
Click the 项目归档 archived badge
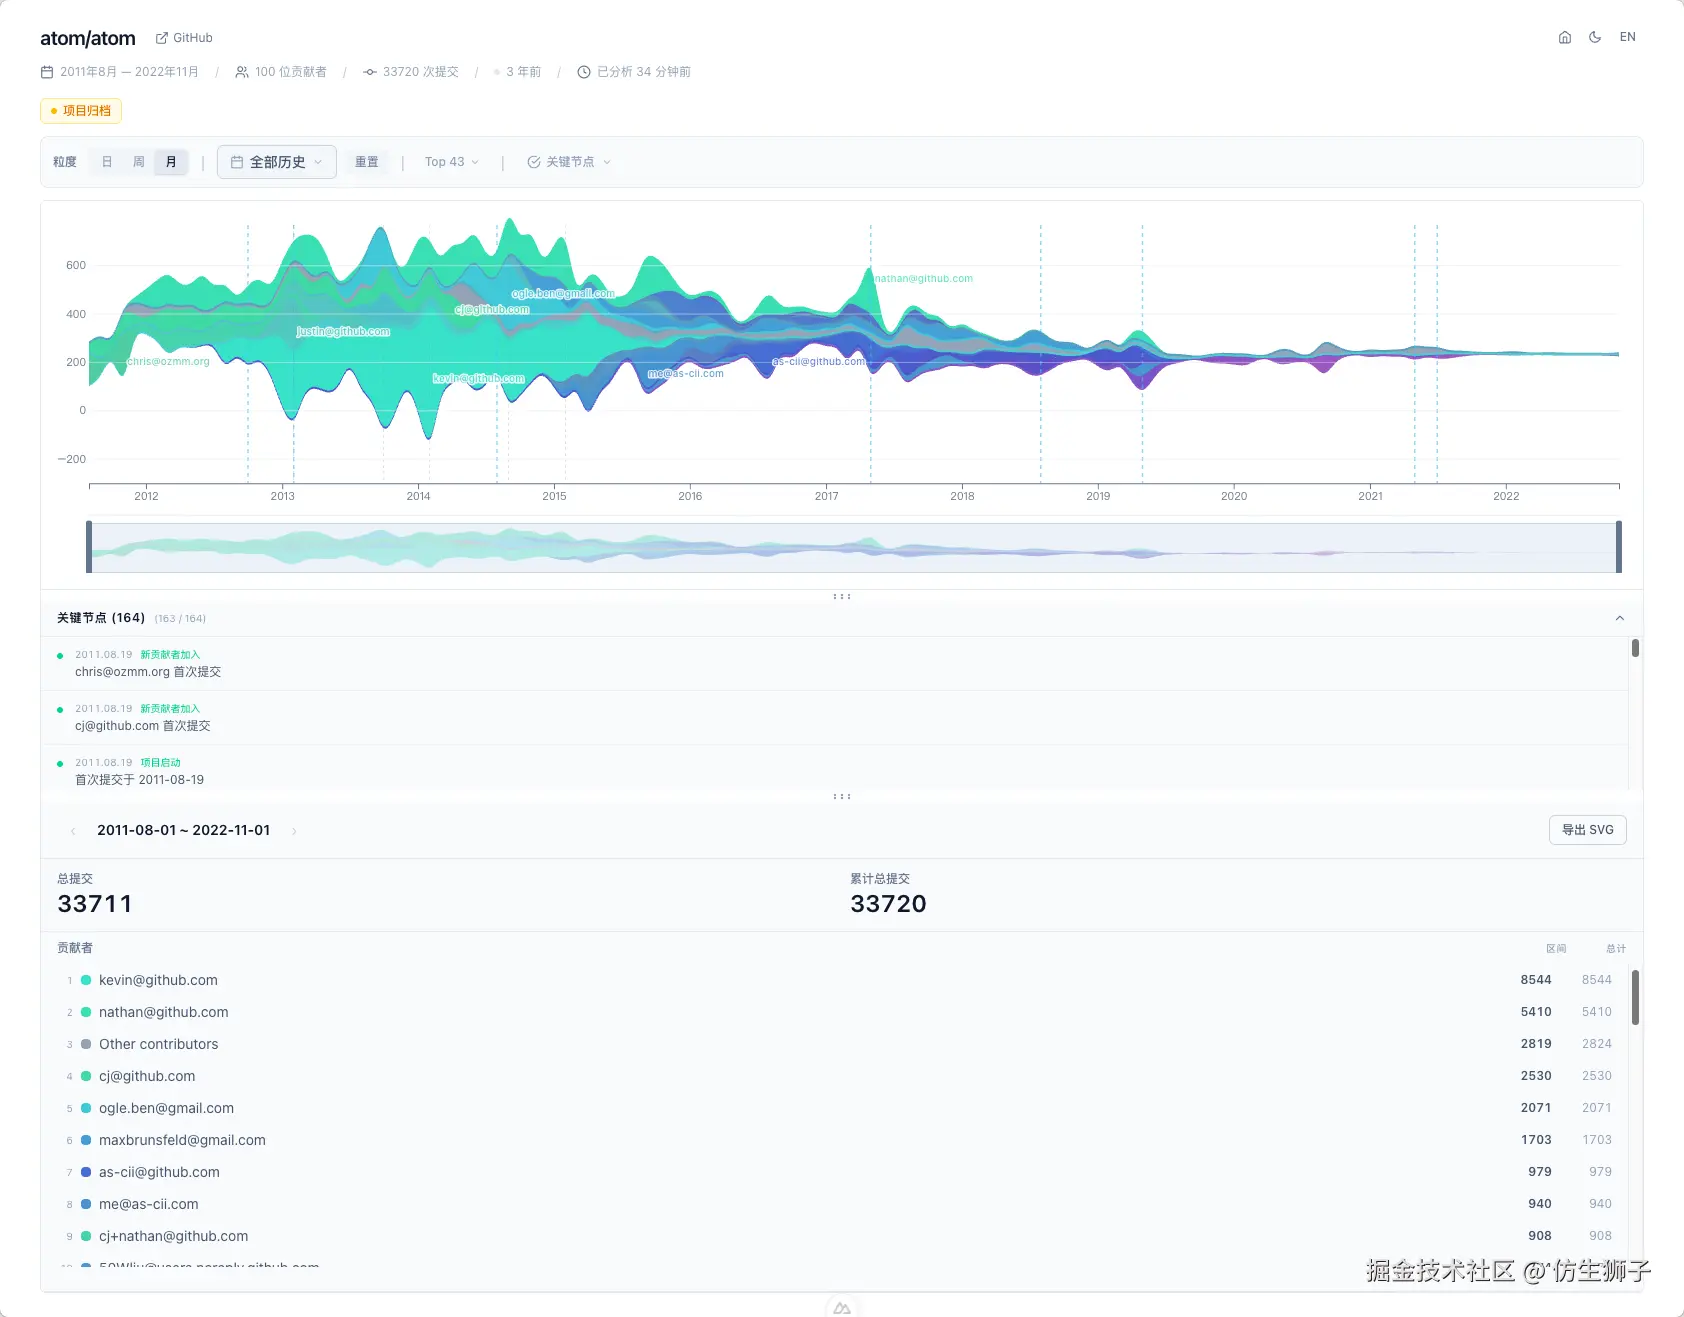click(x=81, y=111)
